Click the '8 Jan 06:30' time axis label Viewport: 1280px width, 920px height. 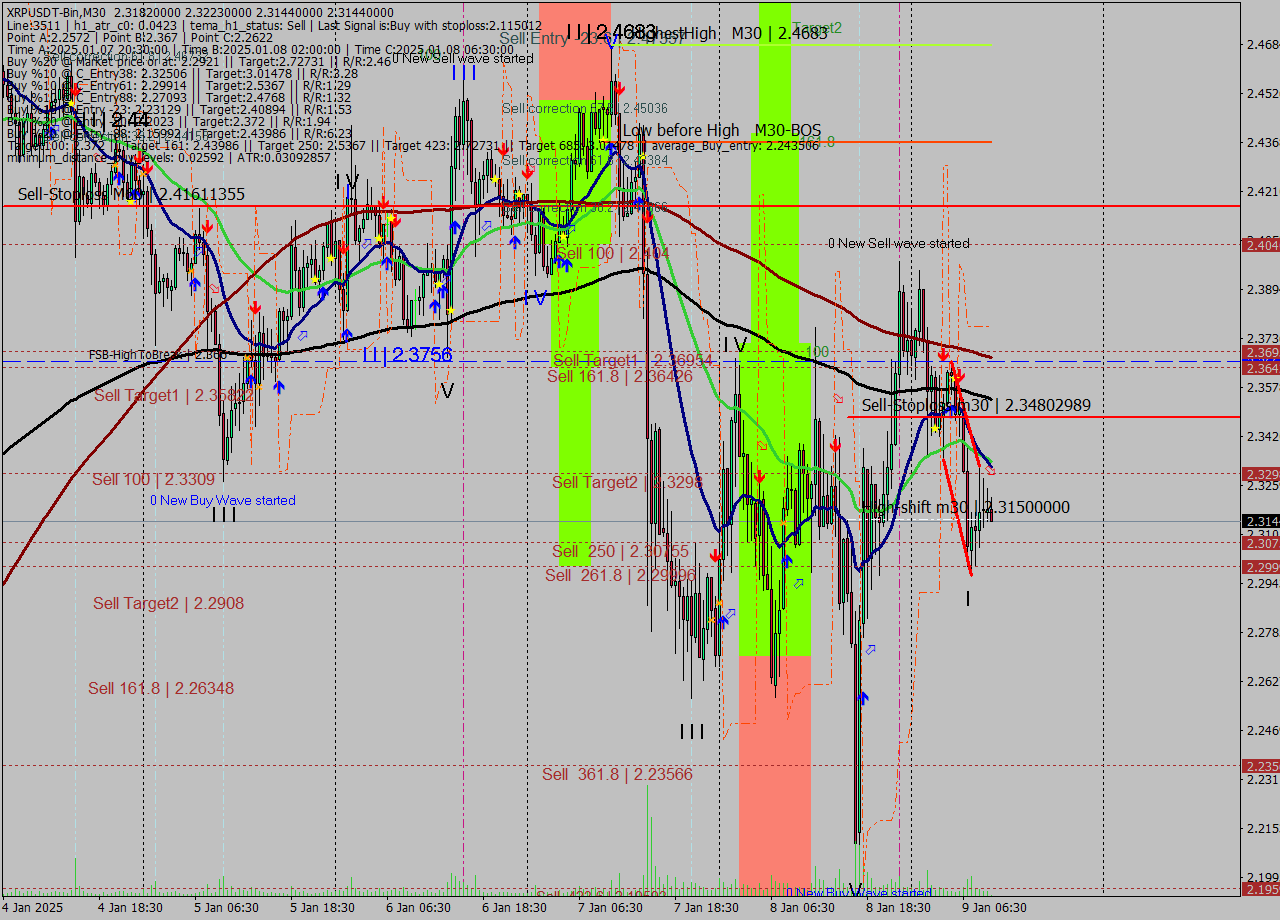click(802, 908)
